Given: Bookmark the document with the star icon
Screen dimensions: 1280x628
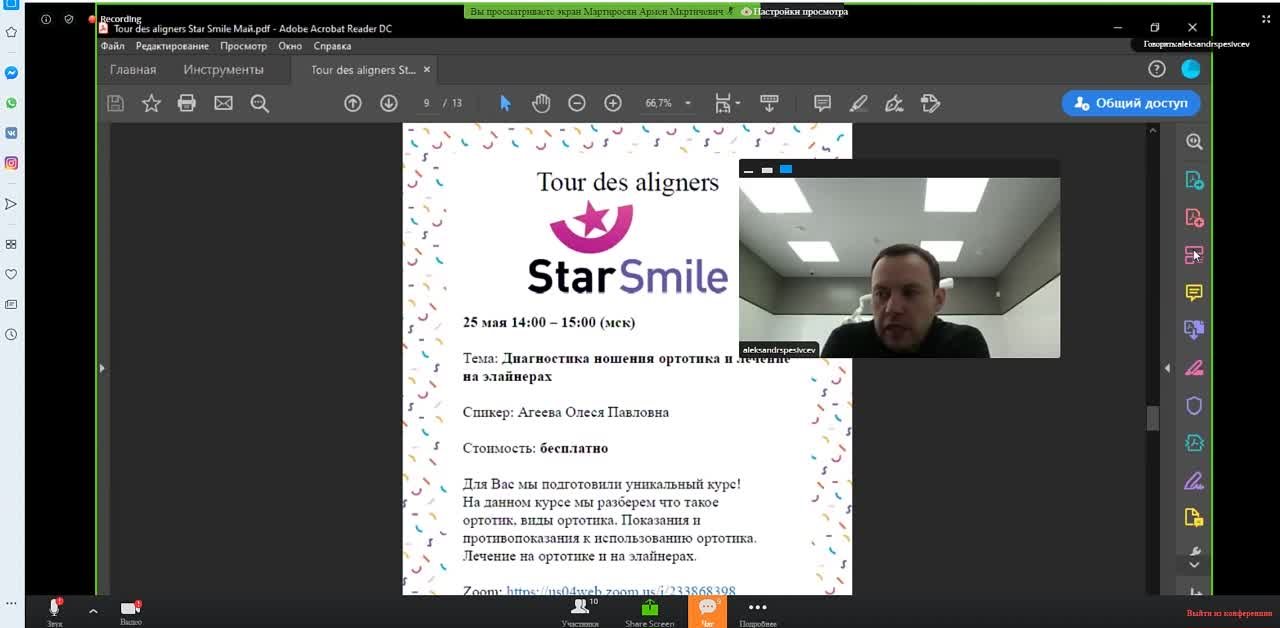Looking at the screenshot, I should tap(151, 103).
